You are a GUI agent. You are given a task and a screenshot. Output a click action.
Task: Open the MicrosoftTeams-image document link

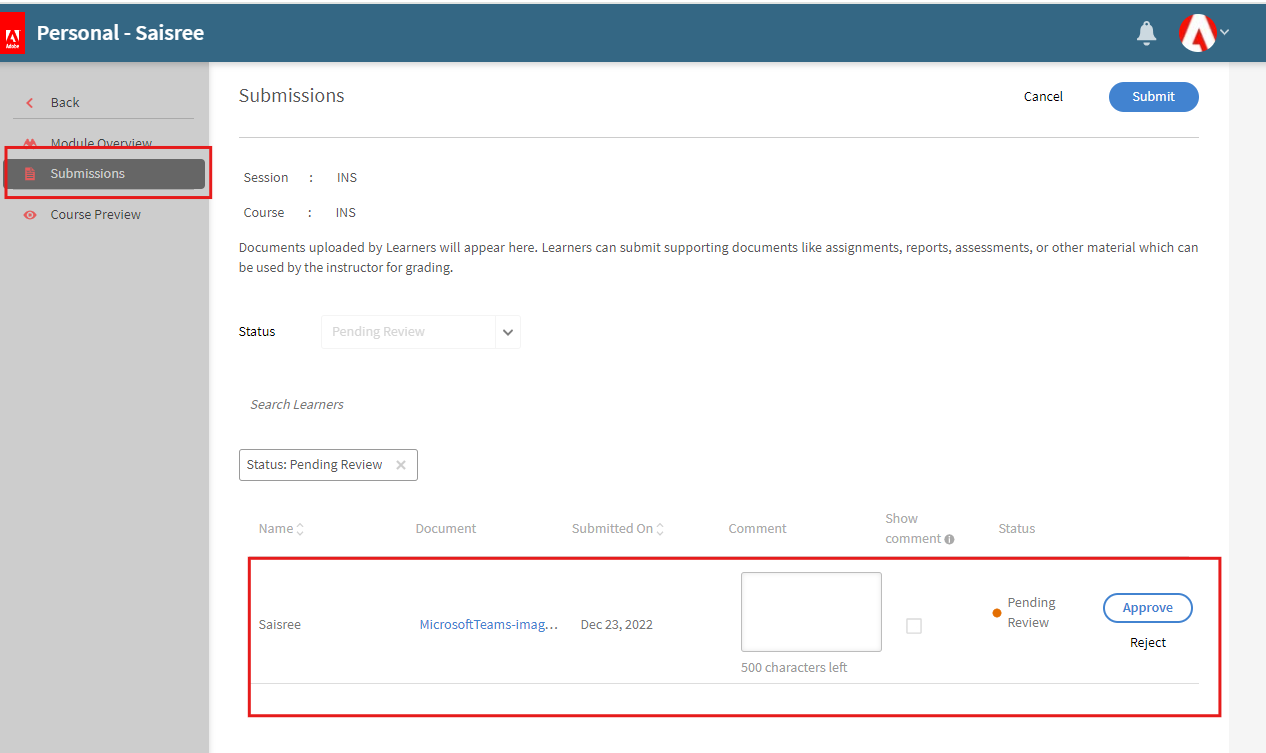[x=488, y=625]
